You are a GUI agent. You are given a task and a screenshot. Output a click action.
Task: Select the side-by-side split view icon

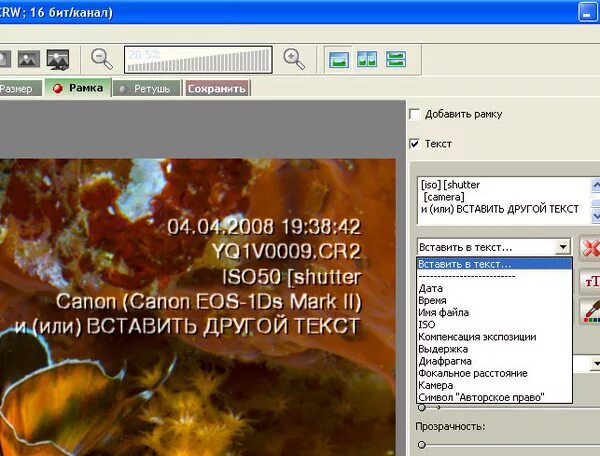367,60
